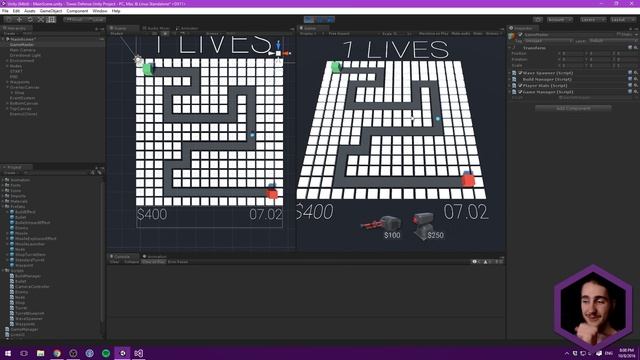Open Unity cloud services icon
This screenshot has width=640, height=360.
point(538,20)
